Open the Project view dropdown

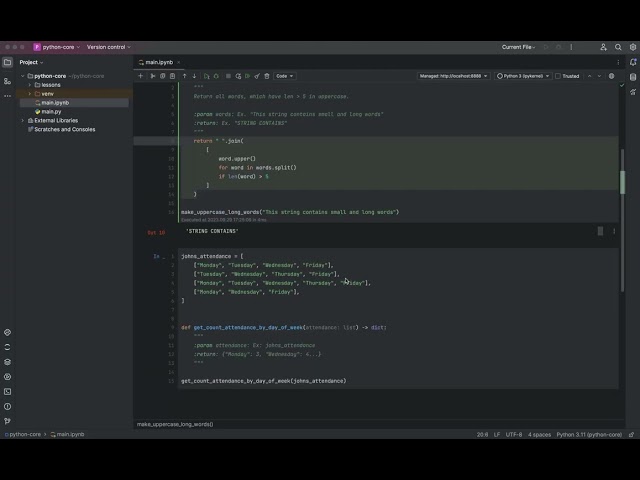coord(31,62)
